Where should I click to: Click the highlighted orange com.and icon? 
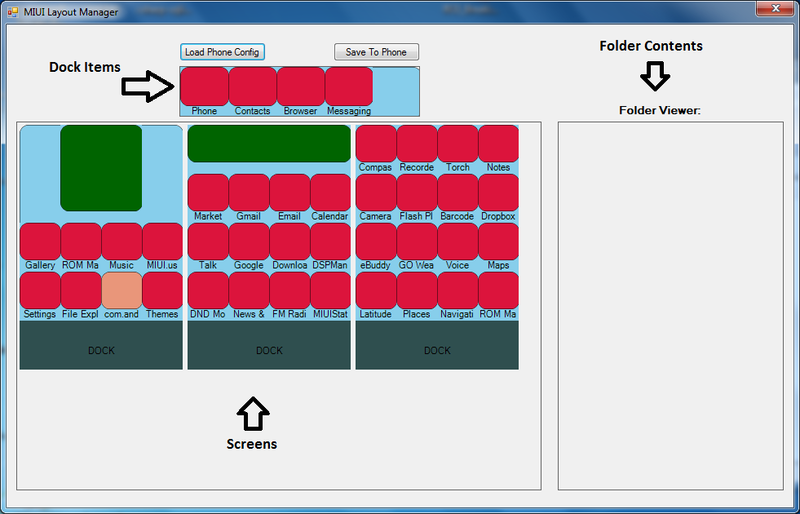pos(121,290)
